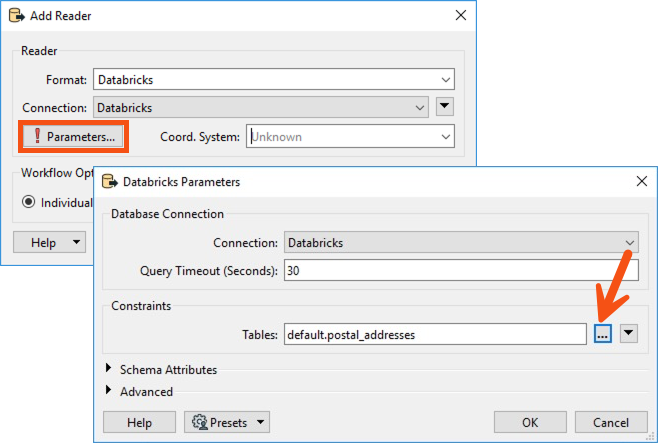658x443 pixels.
Task: Expand the Schema Attributes section
Action: (x=108, y=368)
